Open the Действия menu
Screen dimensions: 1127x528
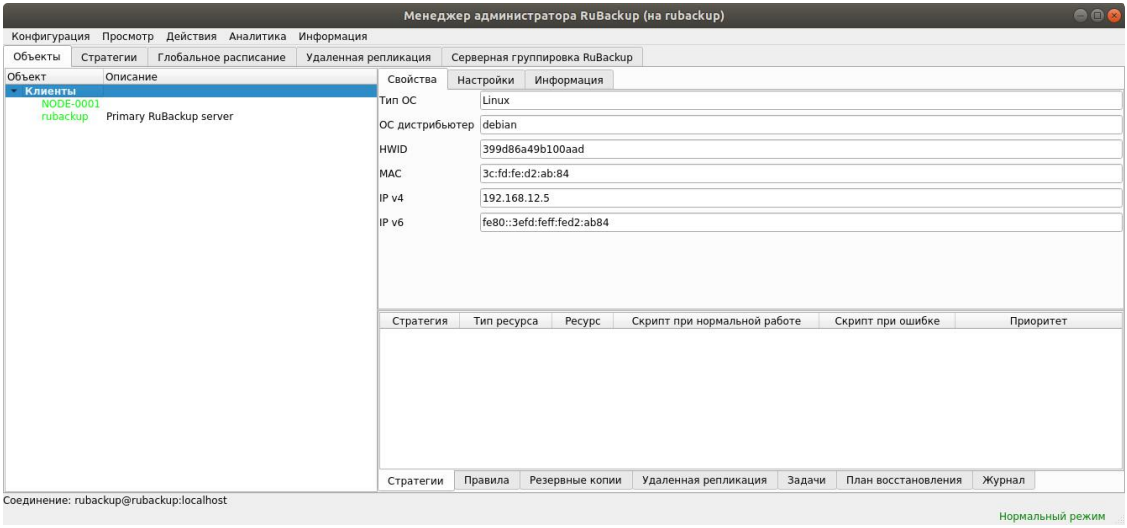pos(191,36)
